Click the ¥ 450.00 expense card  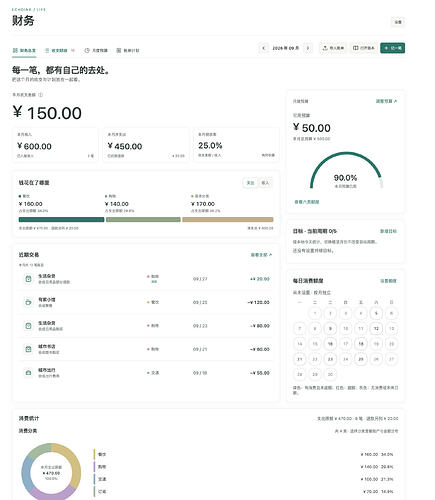146,145
